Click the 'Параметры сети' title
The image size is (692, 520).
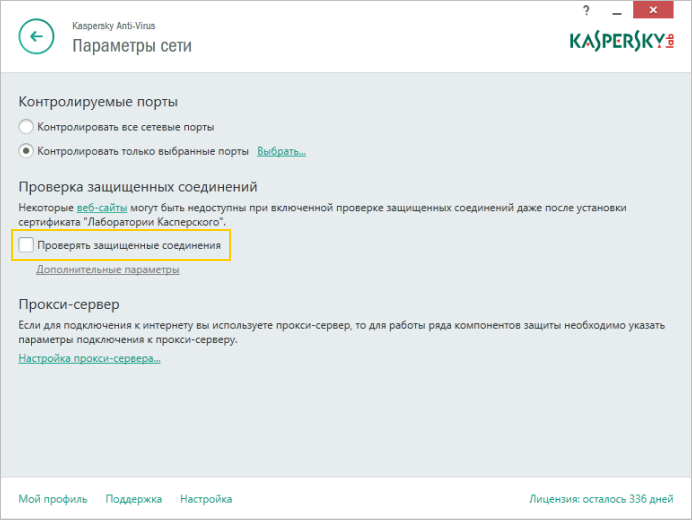pyautogui.click(x=132, y=46)
